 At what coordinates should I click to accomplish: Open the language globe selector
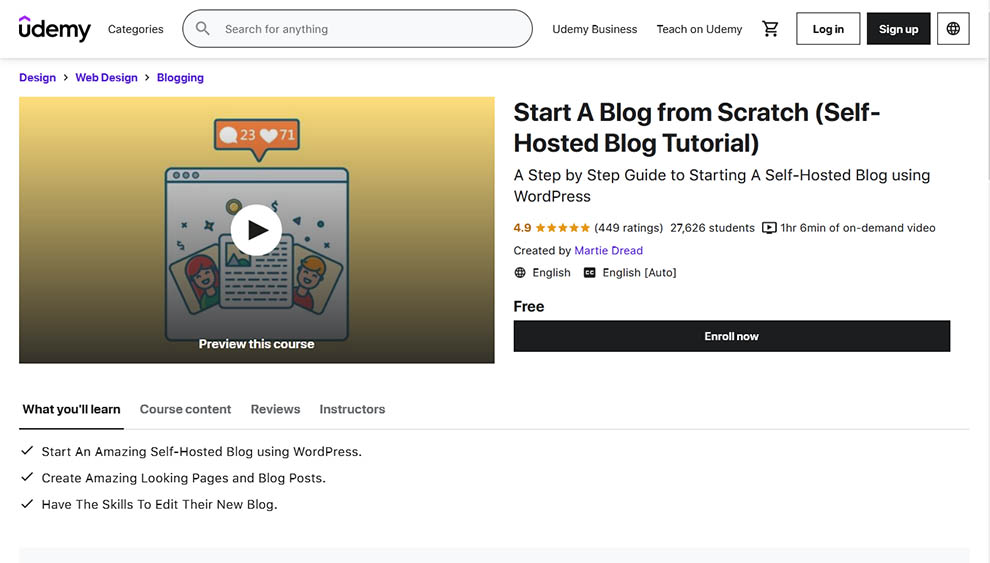point(953,29)
